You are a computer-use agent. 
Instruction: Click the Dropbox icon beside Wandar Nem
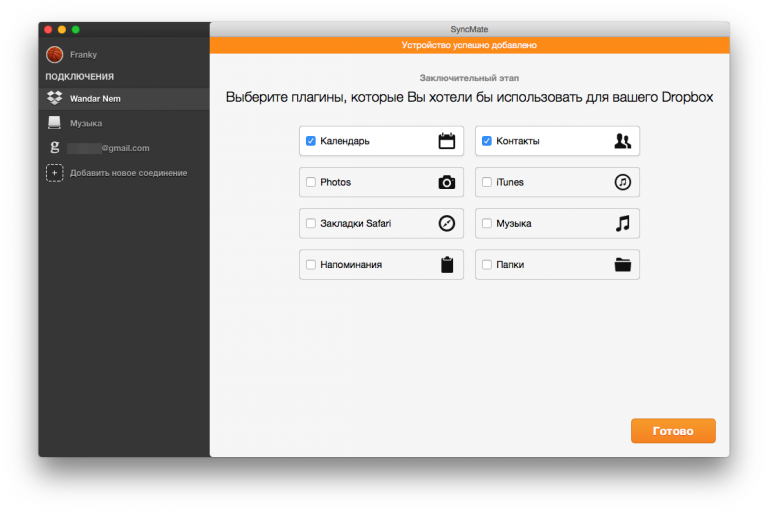[54, 98]
